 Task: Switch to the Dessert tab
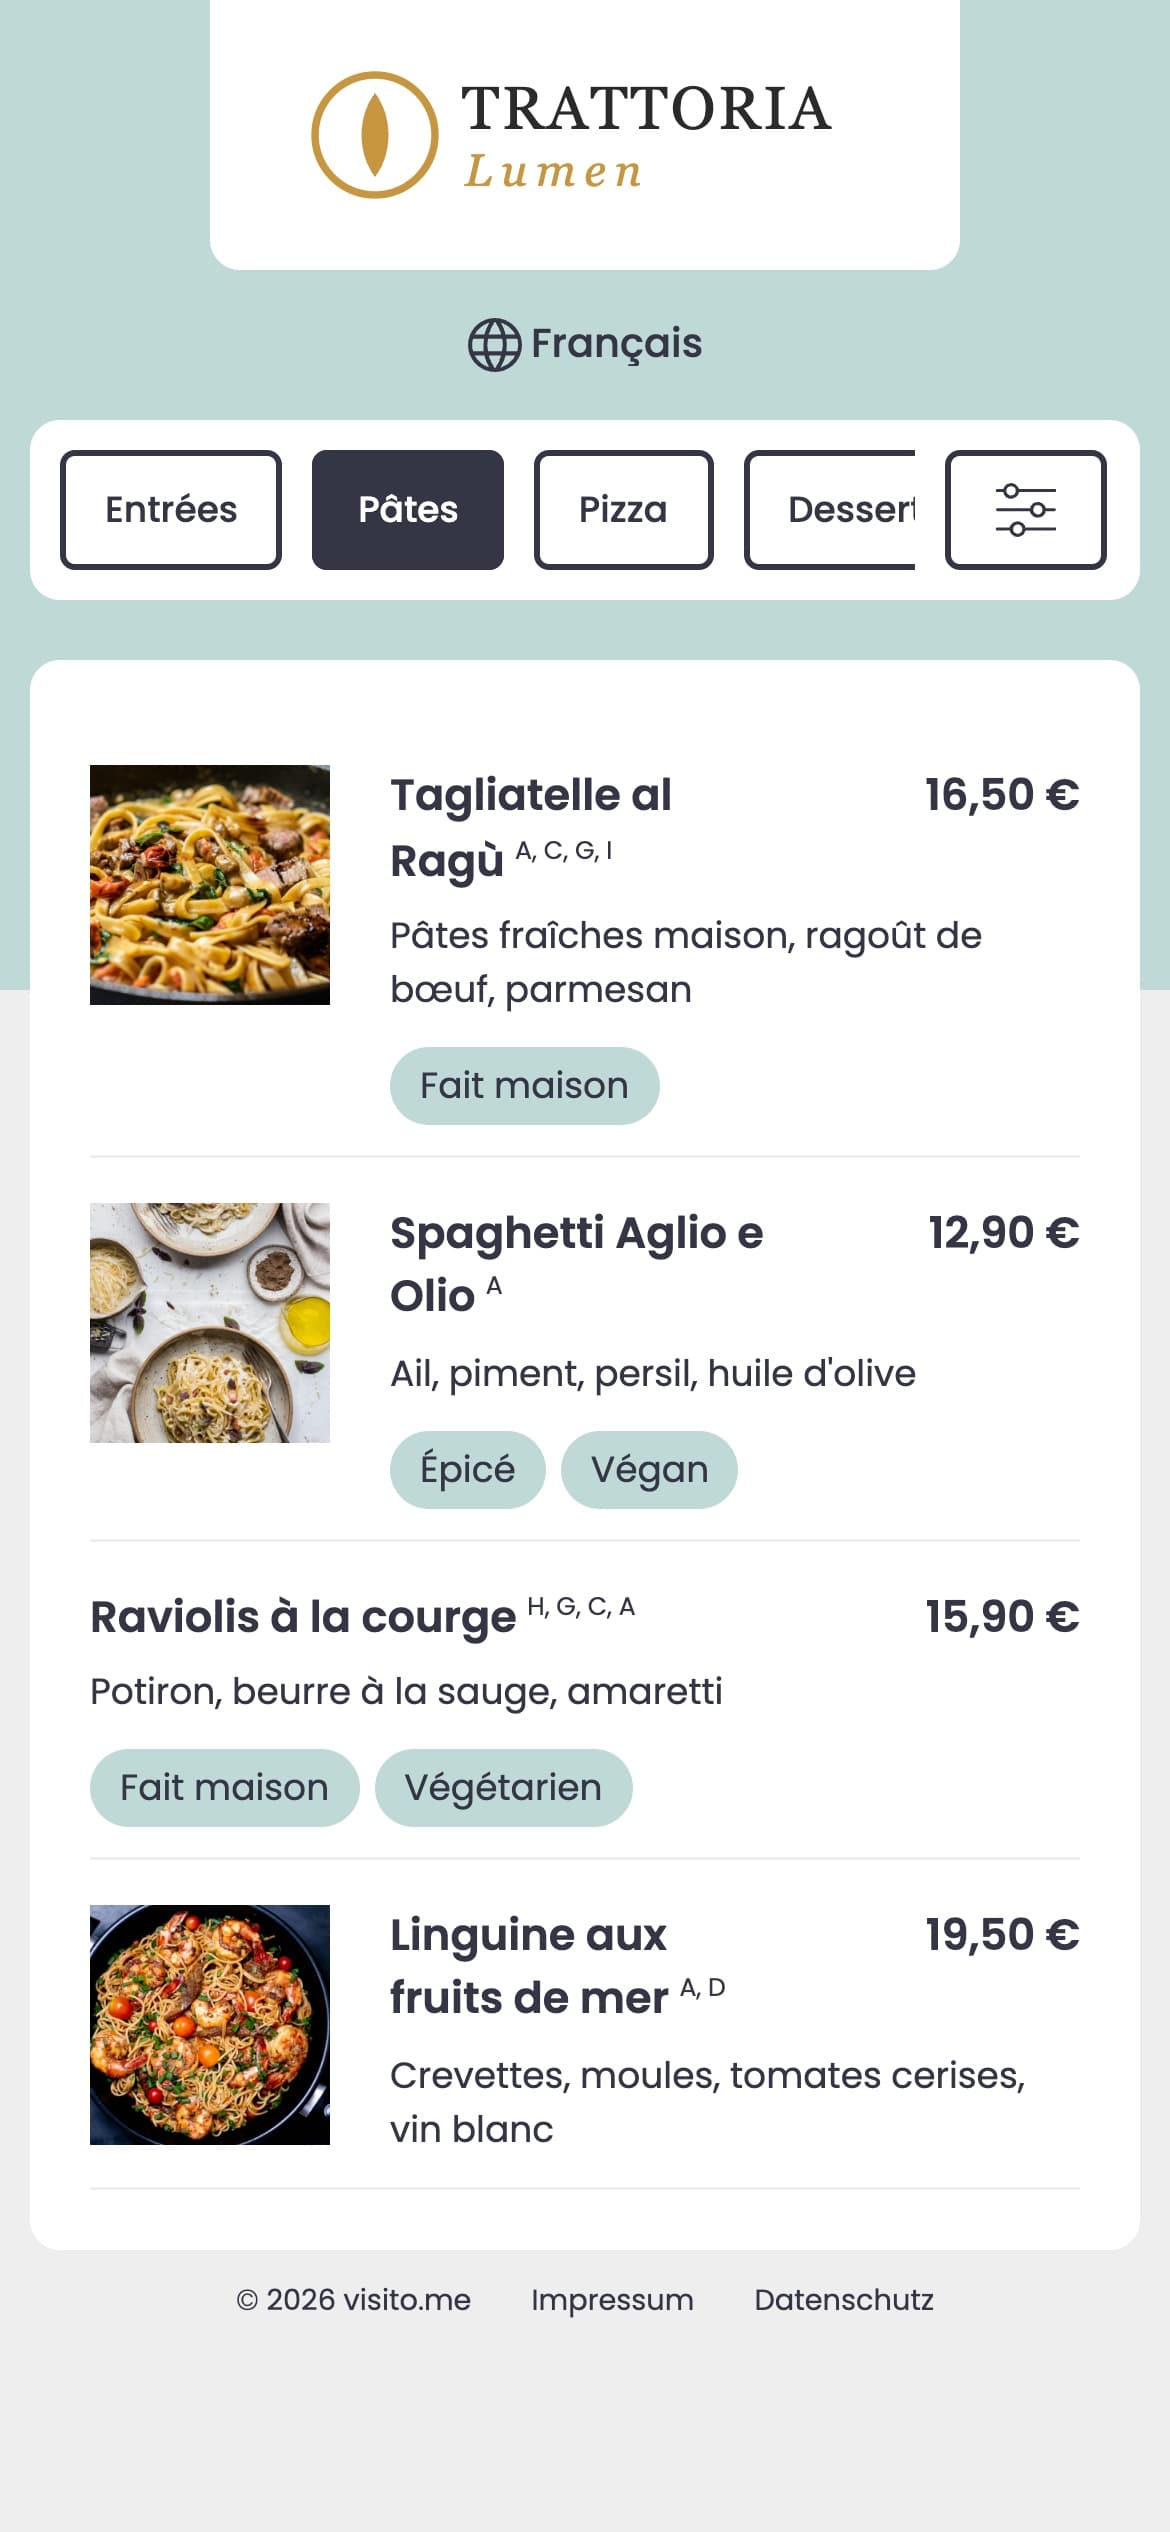click(830, 510)
